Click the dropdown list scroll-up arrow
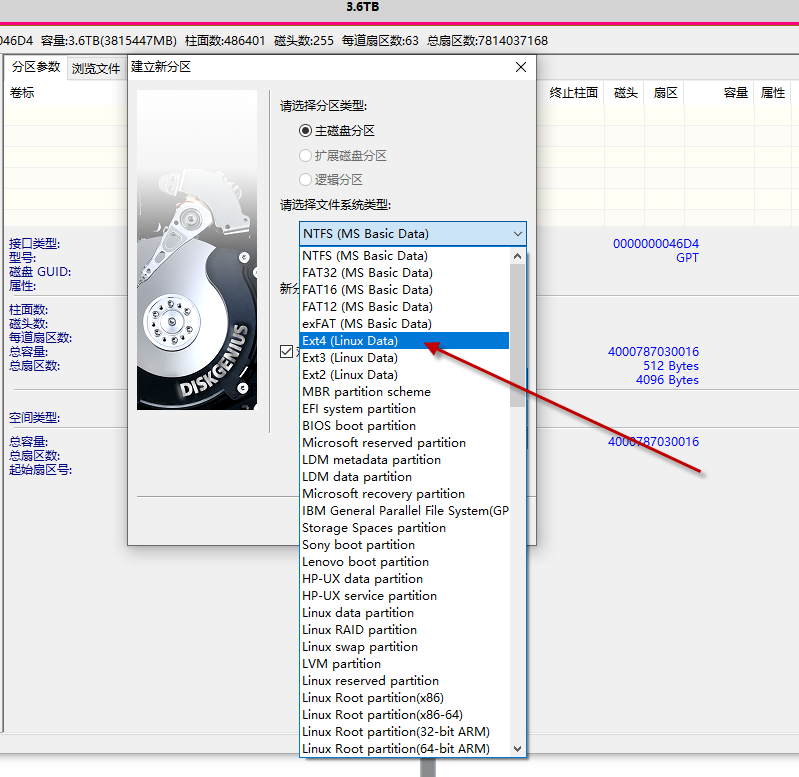This screenshot has height=777, width=799. [x=517, y=256]
